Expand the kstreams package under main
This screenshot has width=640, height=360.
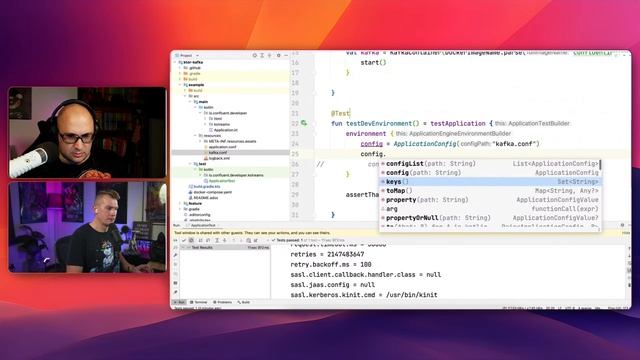click(205, 124)
